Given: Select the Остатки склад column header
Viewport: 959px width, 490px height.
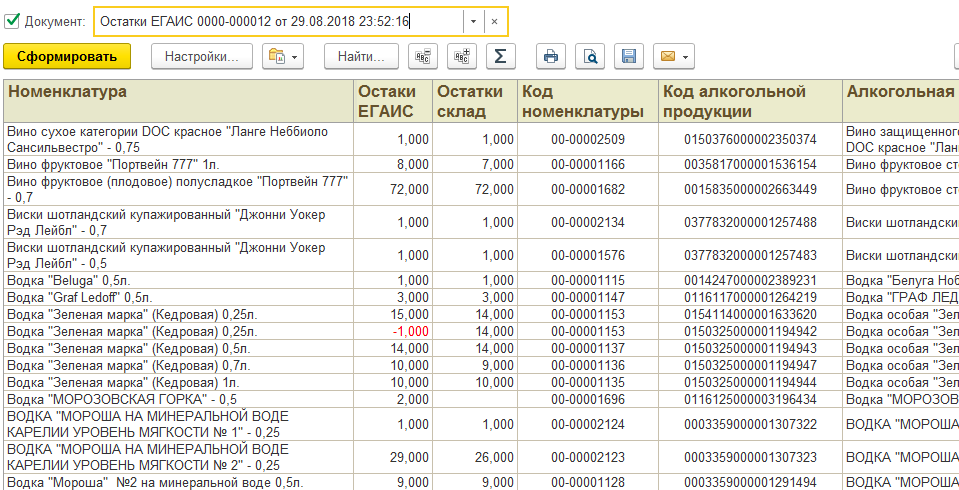Looking at the screenshot, I should (x=475, y=101).
